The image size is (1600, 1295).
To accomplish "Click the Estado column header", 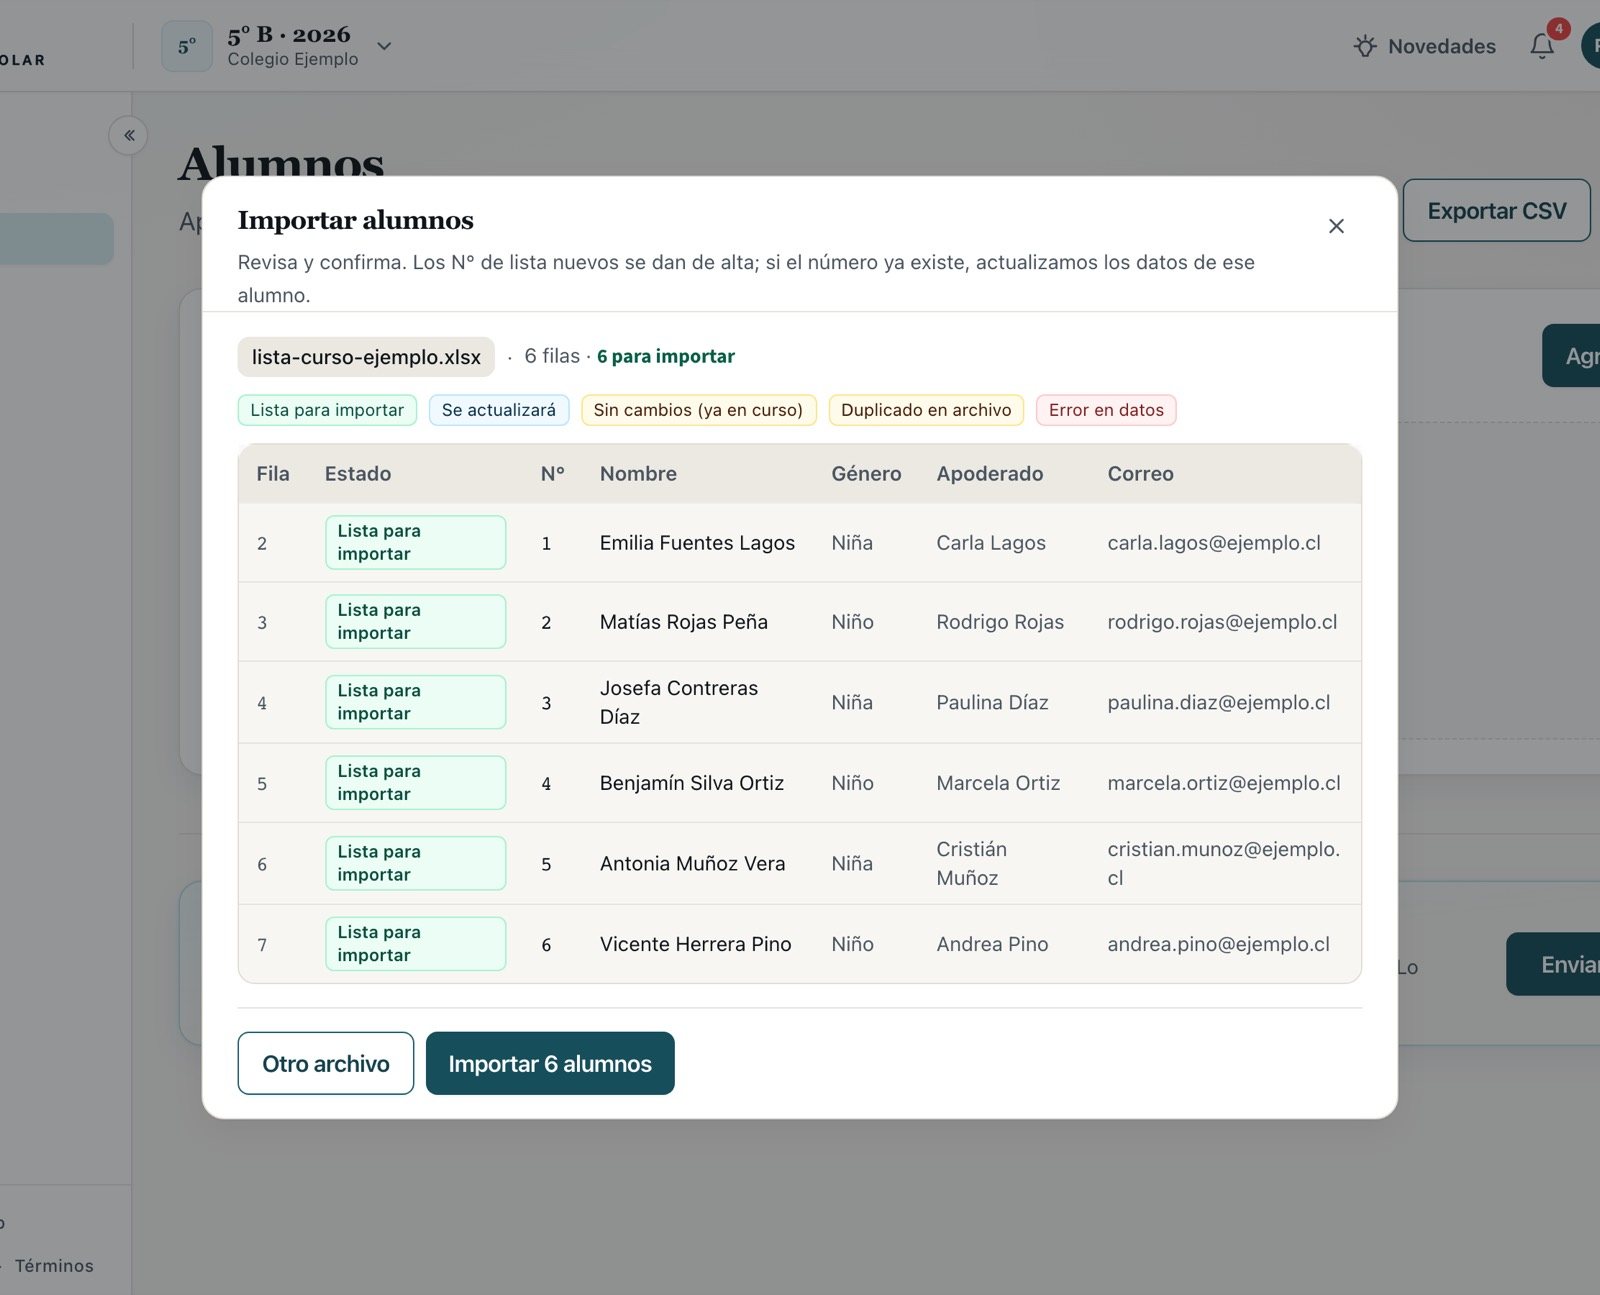I will [358, 474].
